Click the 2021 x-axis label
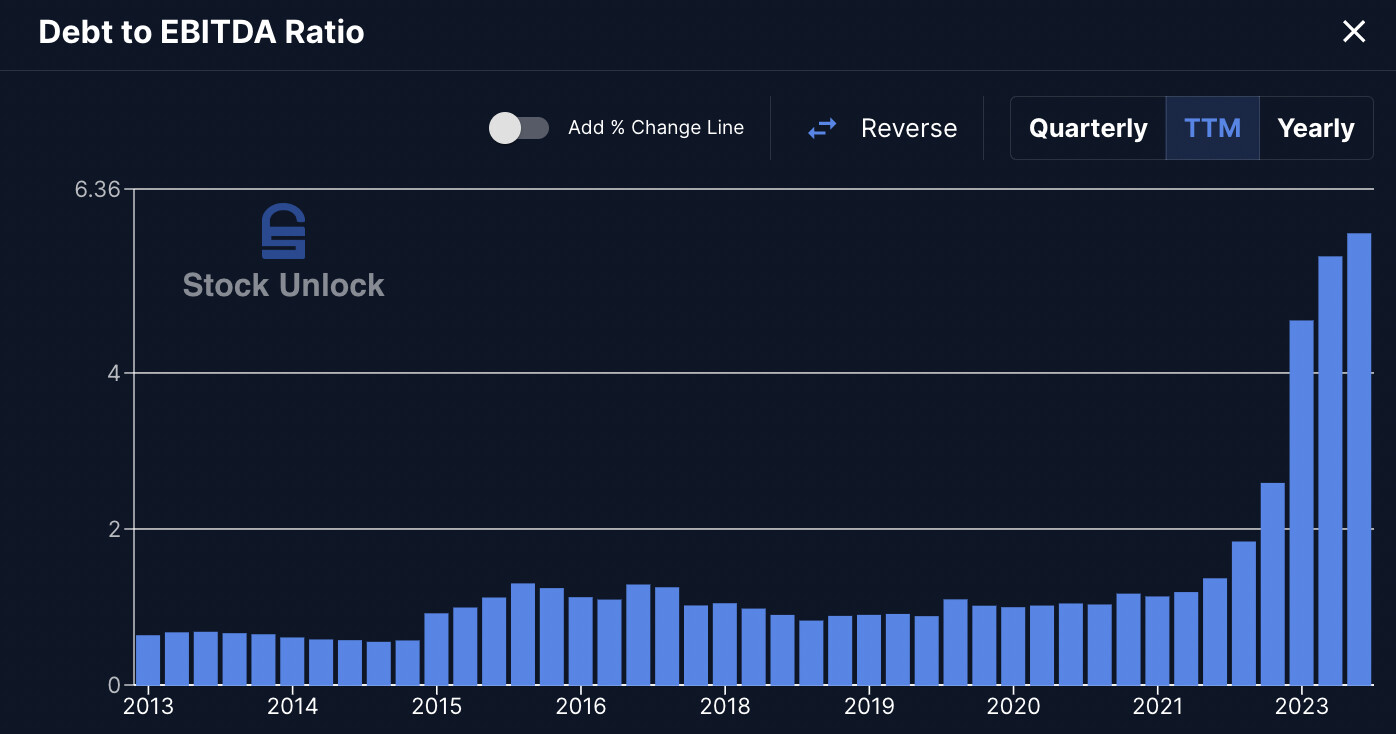This screenshot has height=734, width=1396. click(x=1157, y=706)
